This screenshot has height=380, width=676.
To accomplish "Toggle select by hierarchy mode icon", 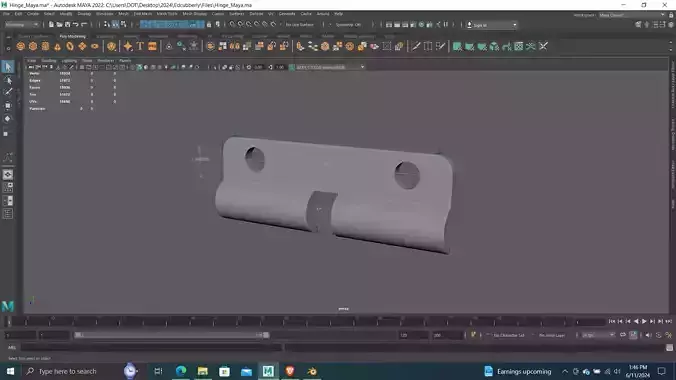I will click(x=107, y=25).
